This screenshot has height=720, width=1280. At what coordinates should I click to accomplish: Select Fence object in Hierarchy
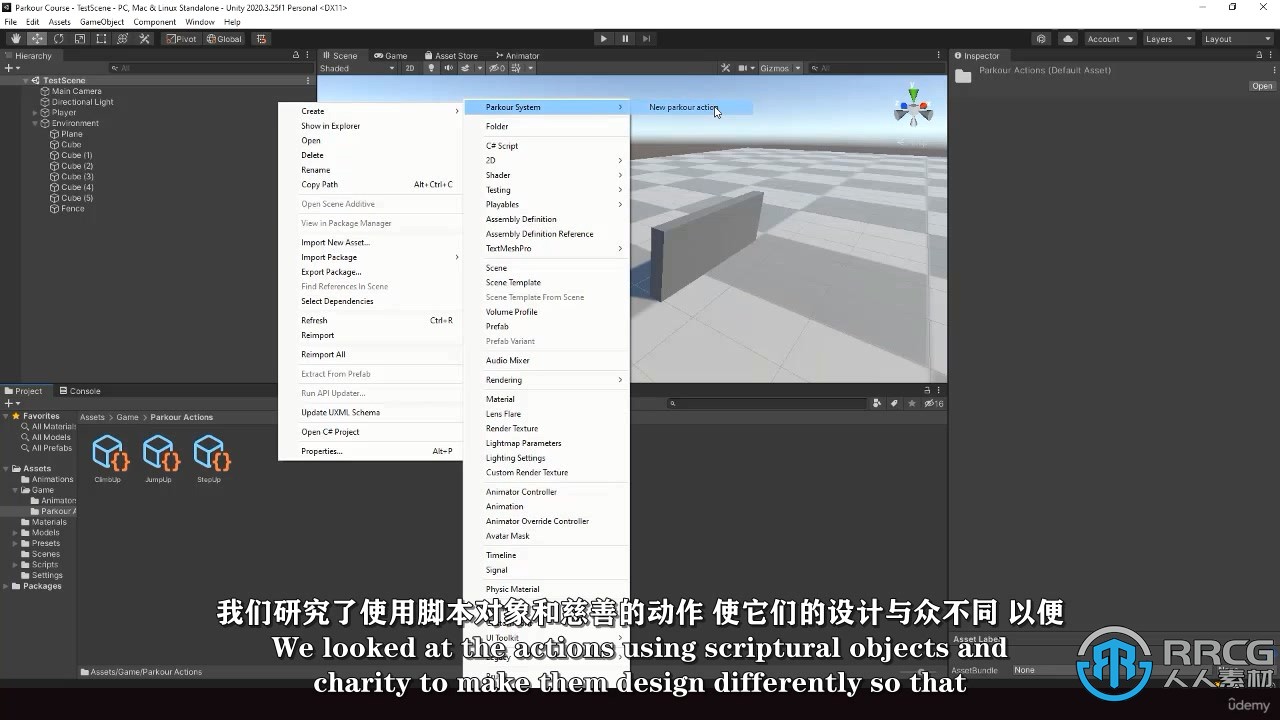(x=72, y=209)
